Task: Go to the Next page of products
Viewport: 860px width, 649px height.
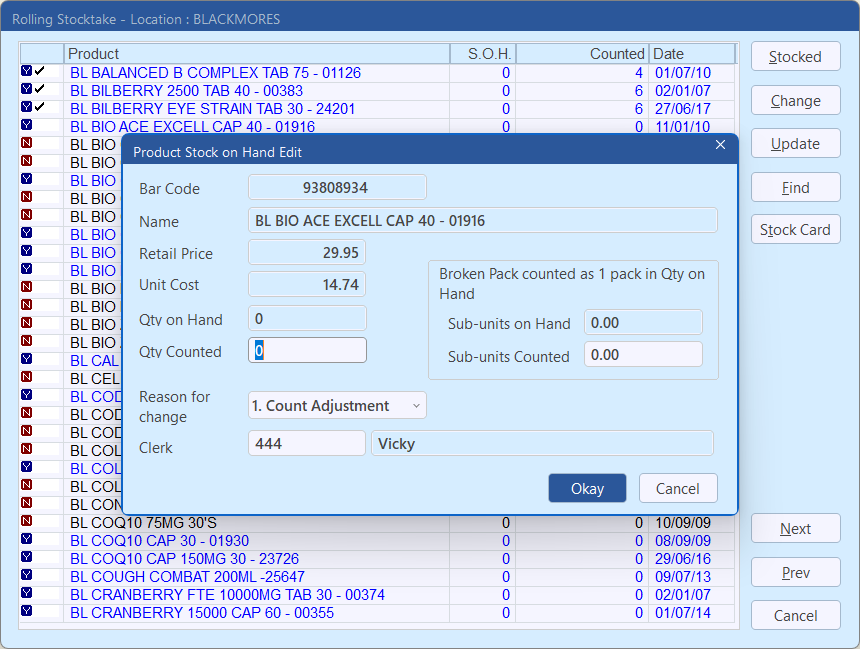Action: pos(795,529)
